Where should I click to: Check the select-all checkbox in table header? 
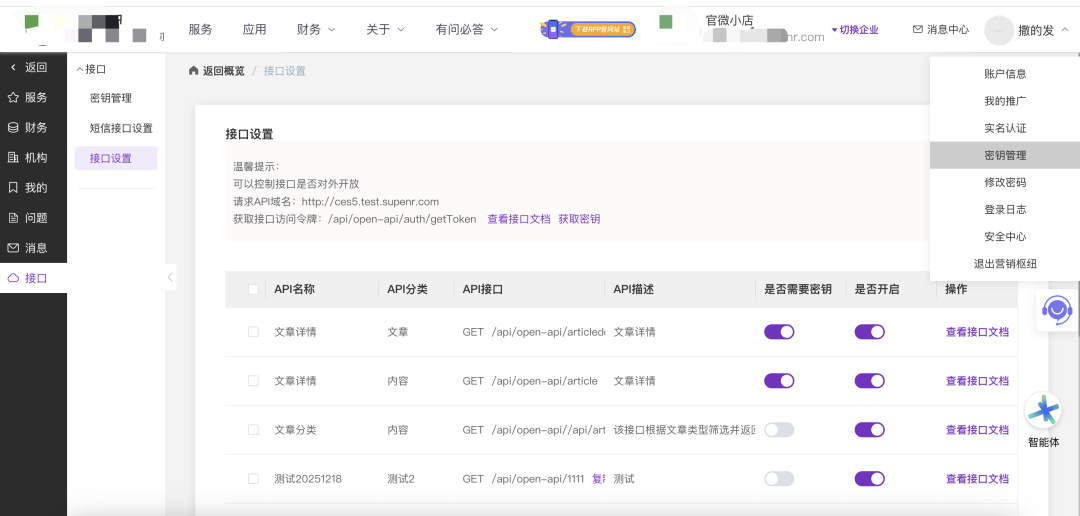pyautogui.click(x=253, y=290)
